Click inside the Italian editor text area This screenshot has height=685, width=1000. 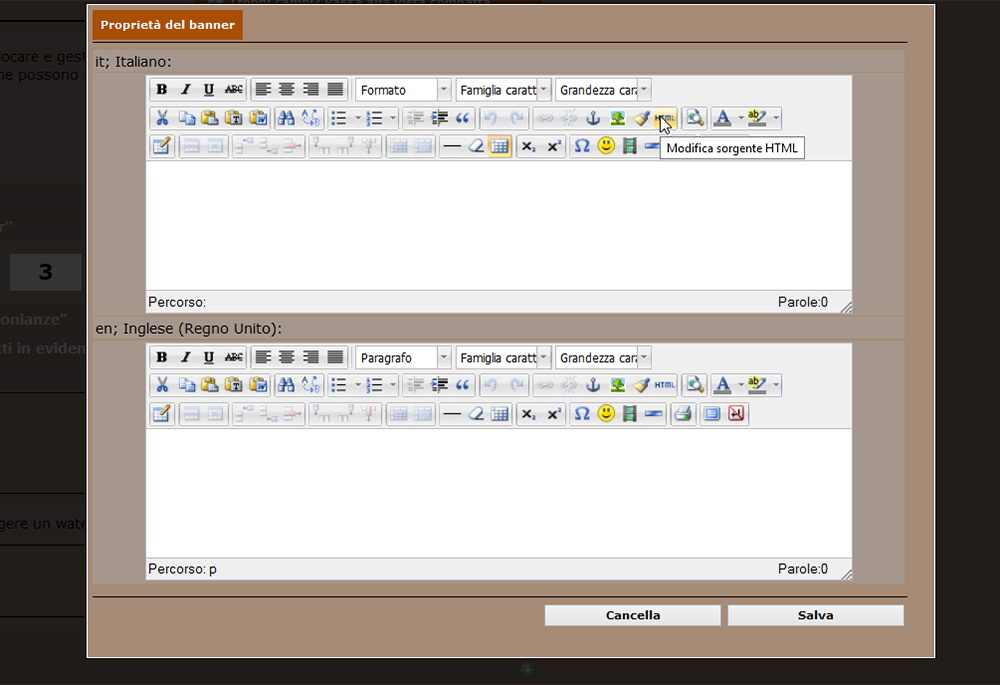point(499,226)
